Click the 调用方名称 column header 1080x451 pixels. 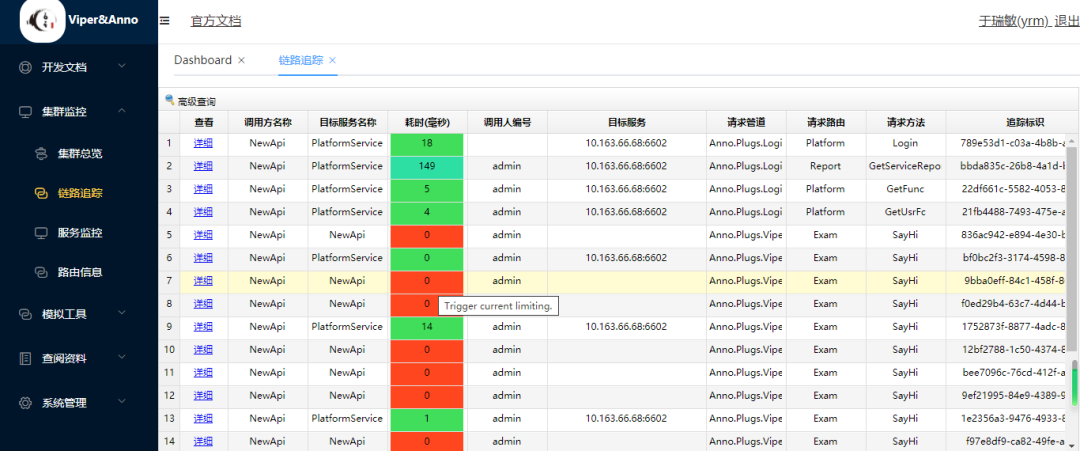tap(268, 123)
